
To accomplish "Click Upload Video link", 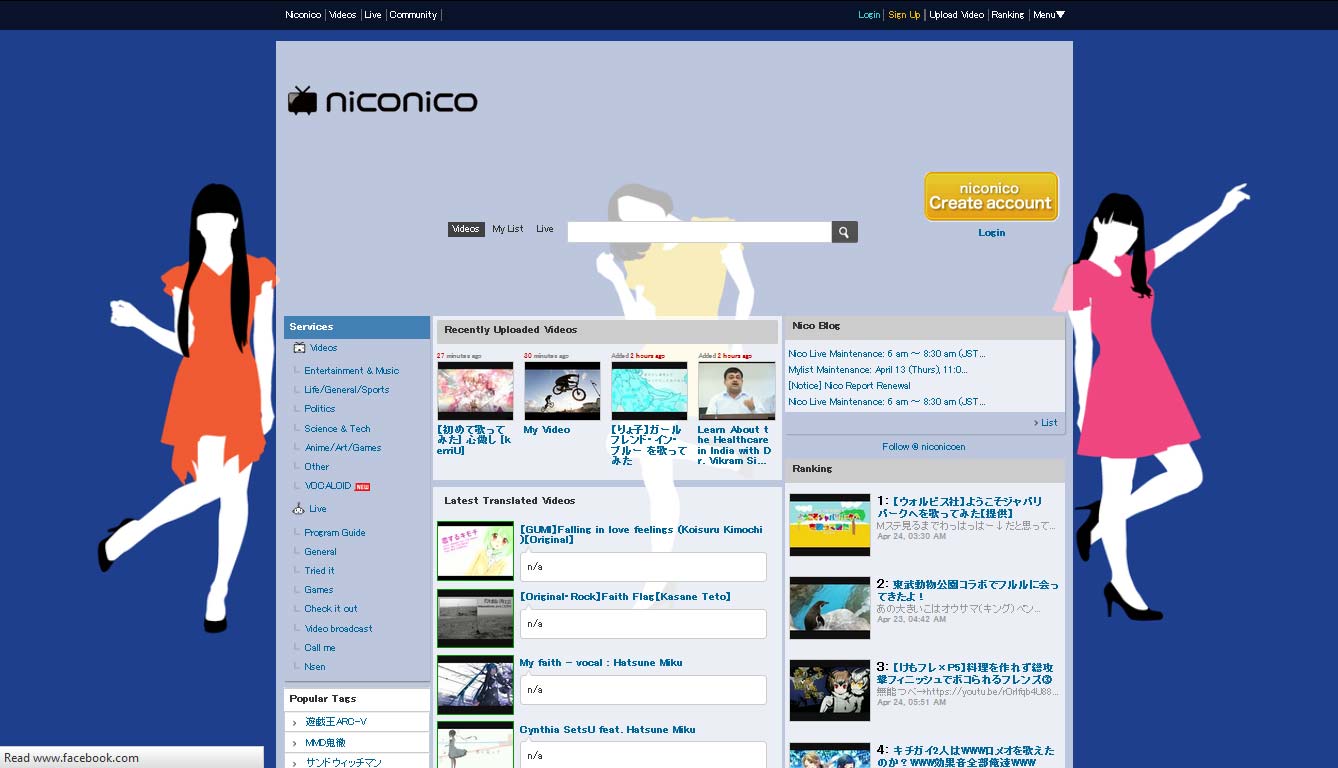I will click(x=957, y=15).
